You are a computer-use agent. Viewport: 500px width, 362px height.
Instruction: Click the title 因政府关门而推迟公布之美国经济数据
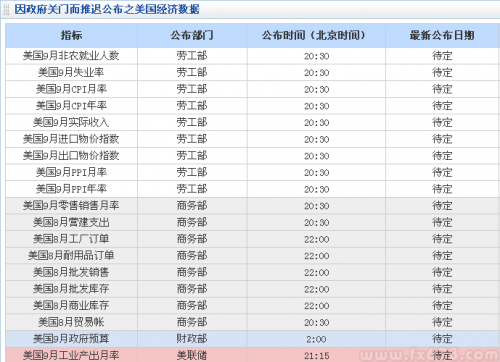(107, 9)
